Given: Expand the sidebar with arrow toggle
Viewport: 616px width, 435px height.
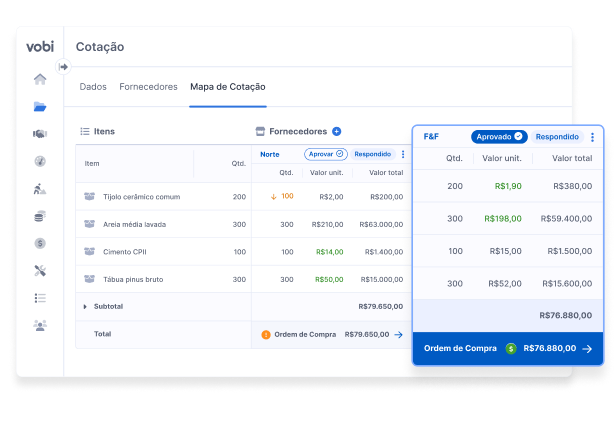Looking at the screenshot, I should point(63,67).
